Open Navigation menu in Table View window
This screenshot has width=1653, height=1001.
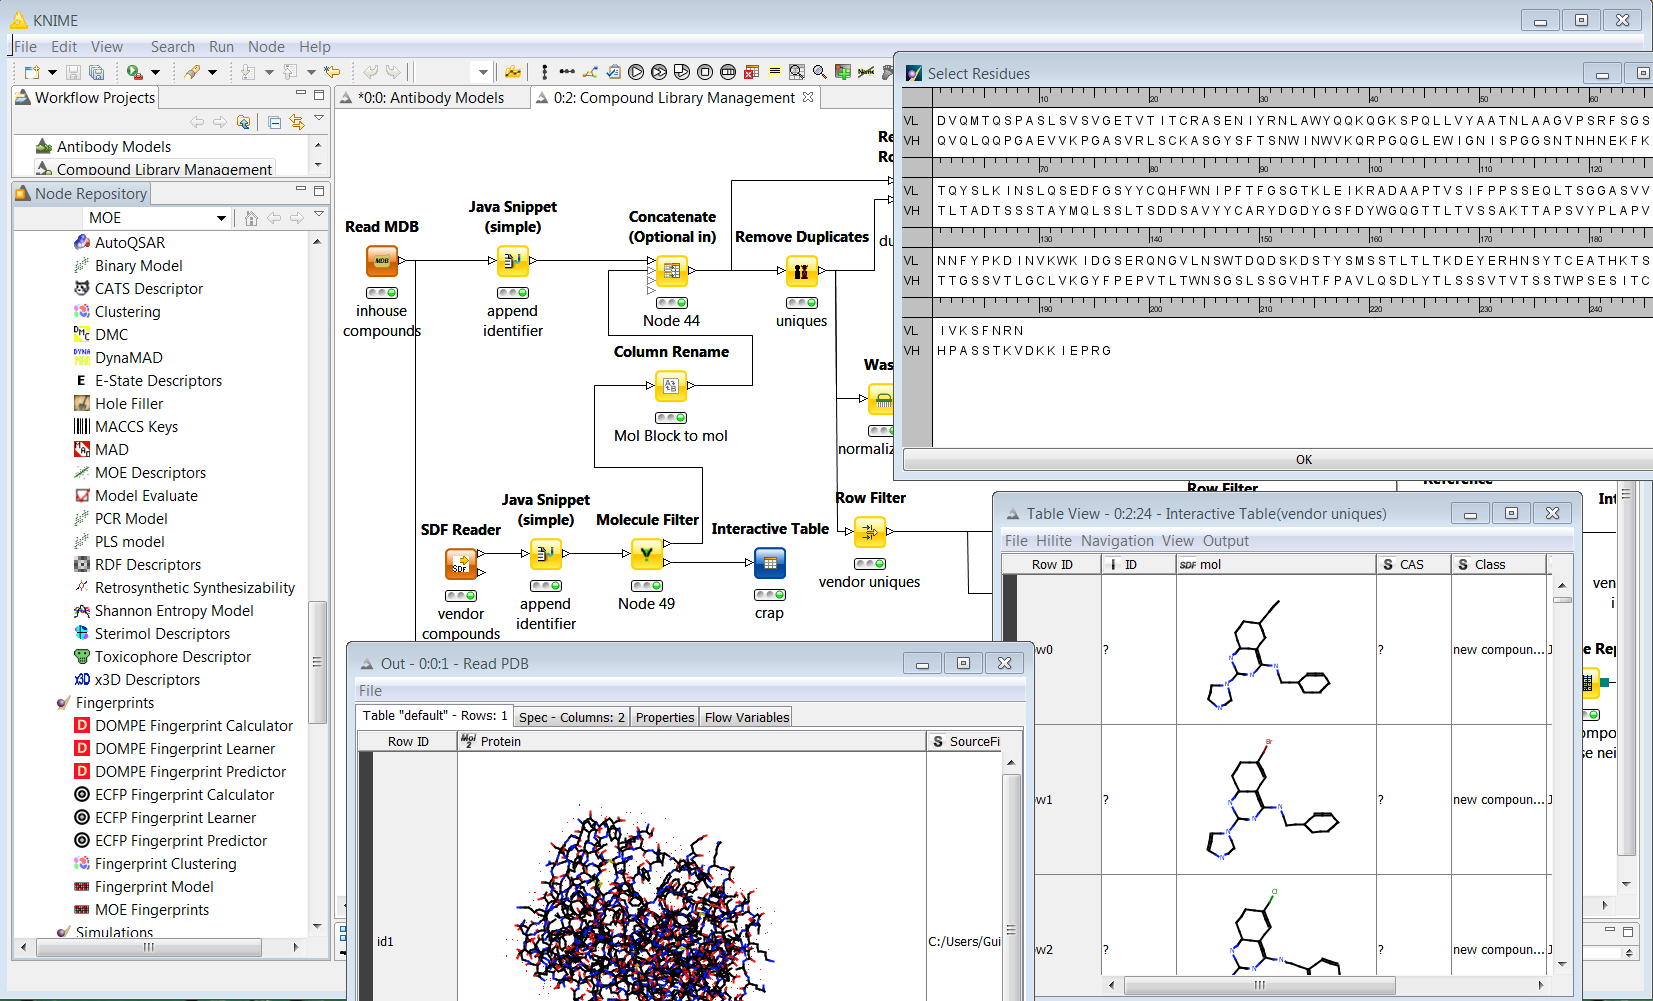click(x=1117, y=541)
